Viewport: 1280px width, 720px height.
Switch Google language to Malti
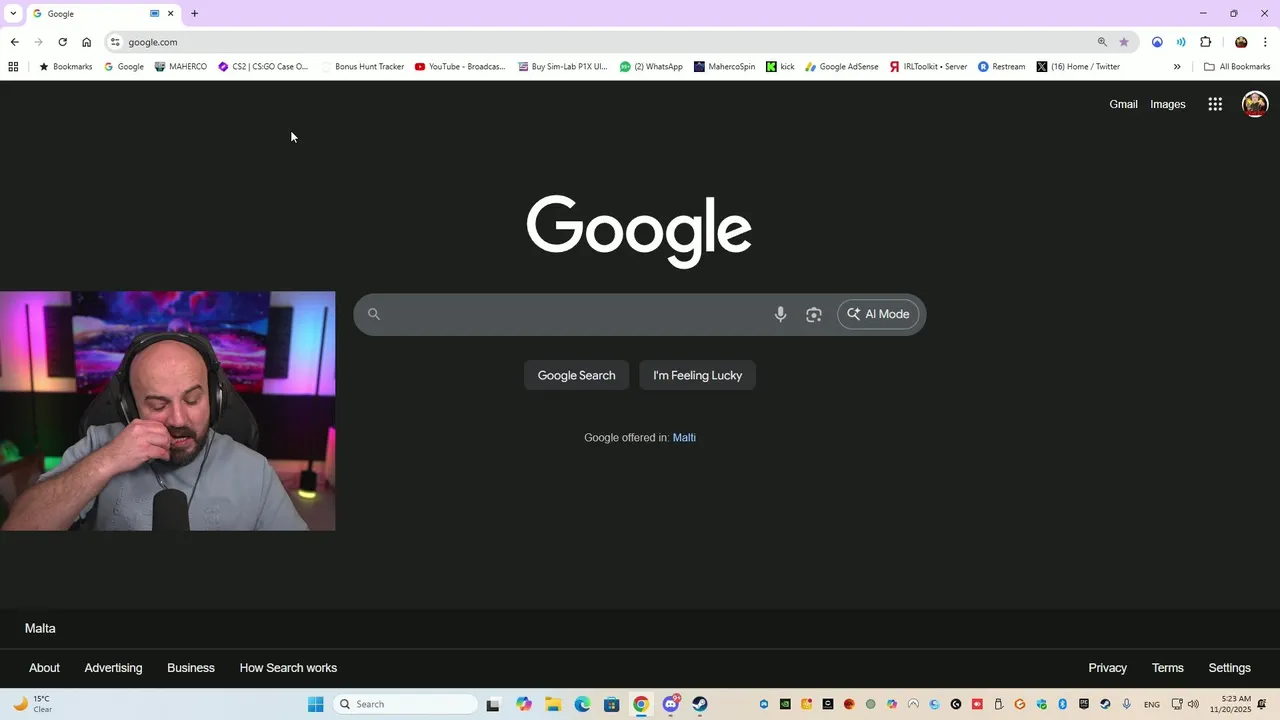(684, 437)
